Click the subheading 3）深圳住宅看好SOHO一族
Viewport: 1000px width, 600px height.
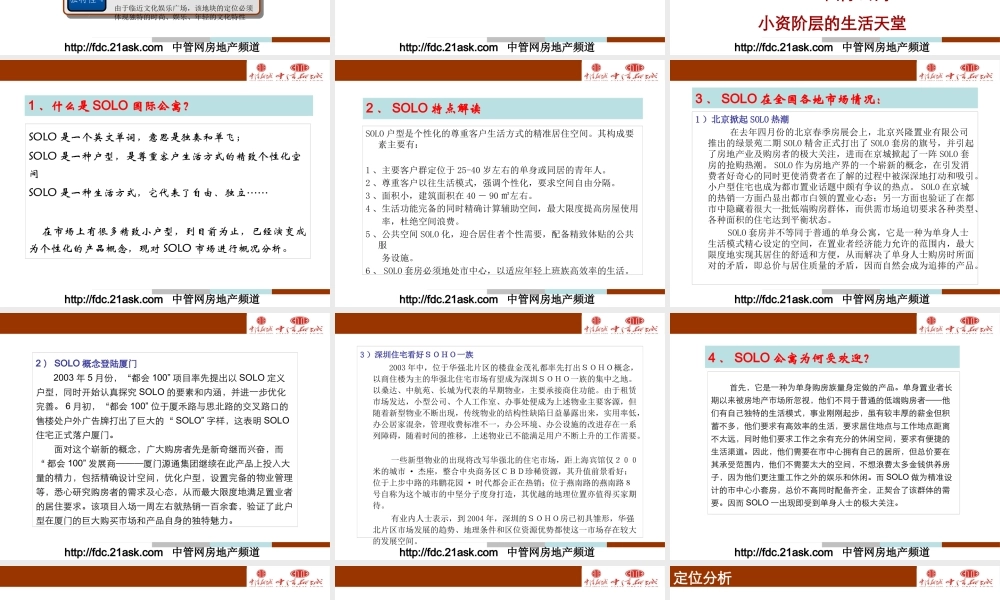click(416, 355)
